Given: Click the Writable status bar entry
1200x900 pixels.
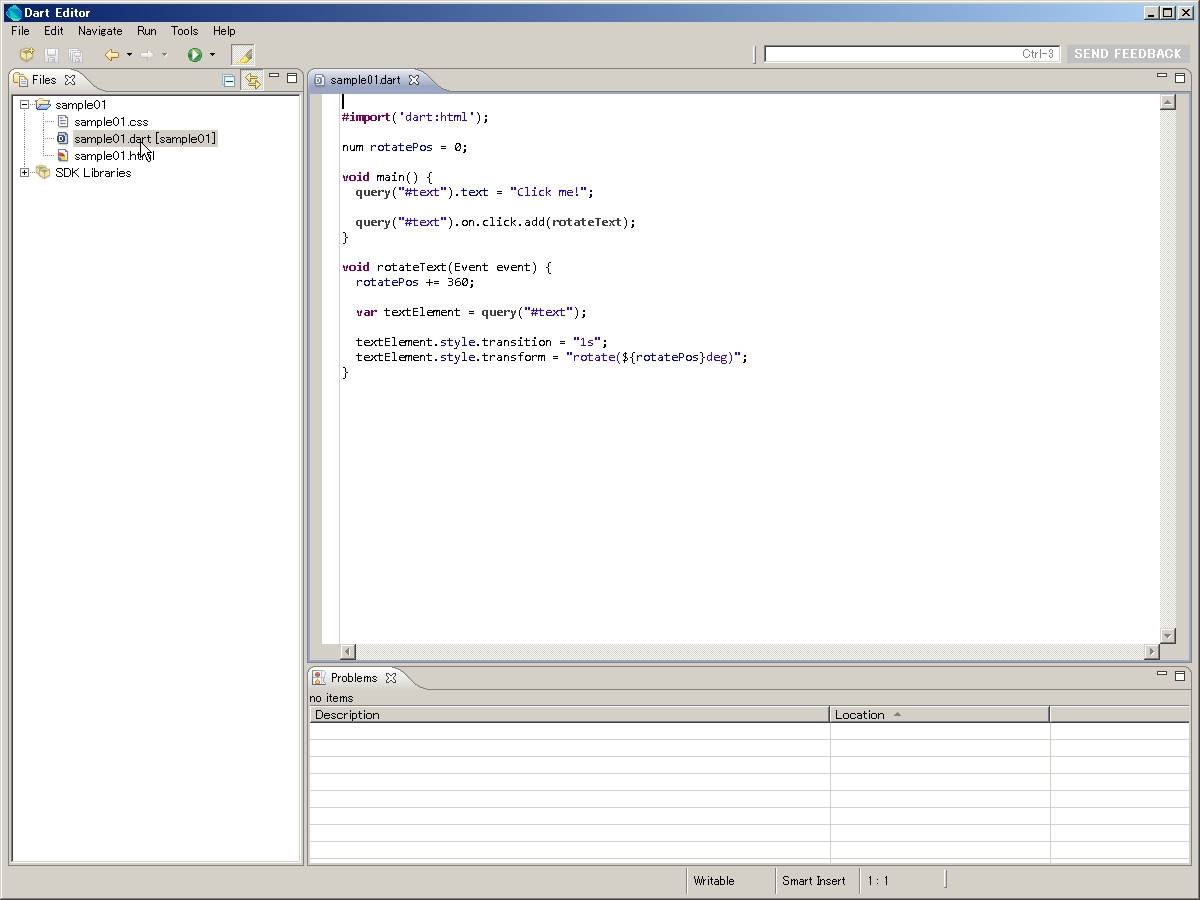Looking at the screenshot, I should [714, 881].
